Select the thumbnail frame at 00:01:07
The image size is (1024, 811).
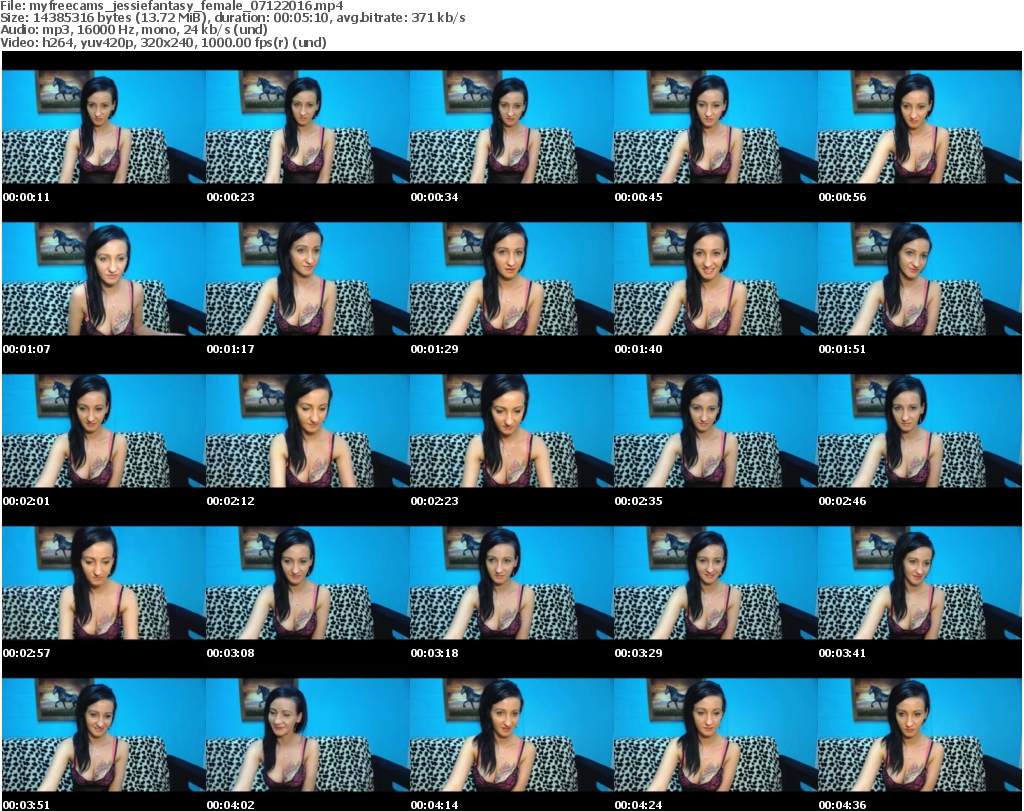[x=104, y=279]
